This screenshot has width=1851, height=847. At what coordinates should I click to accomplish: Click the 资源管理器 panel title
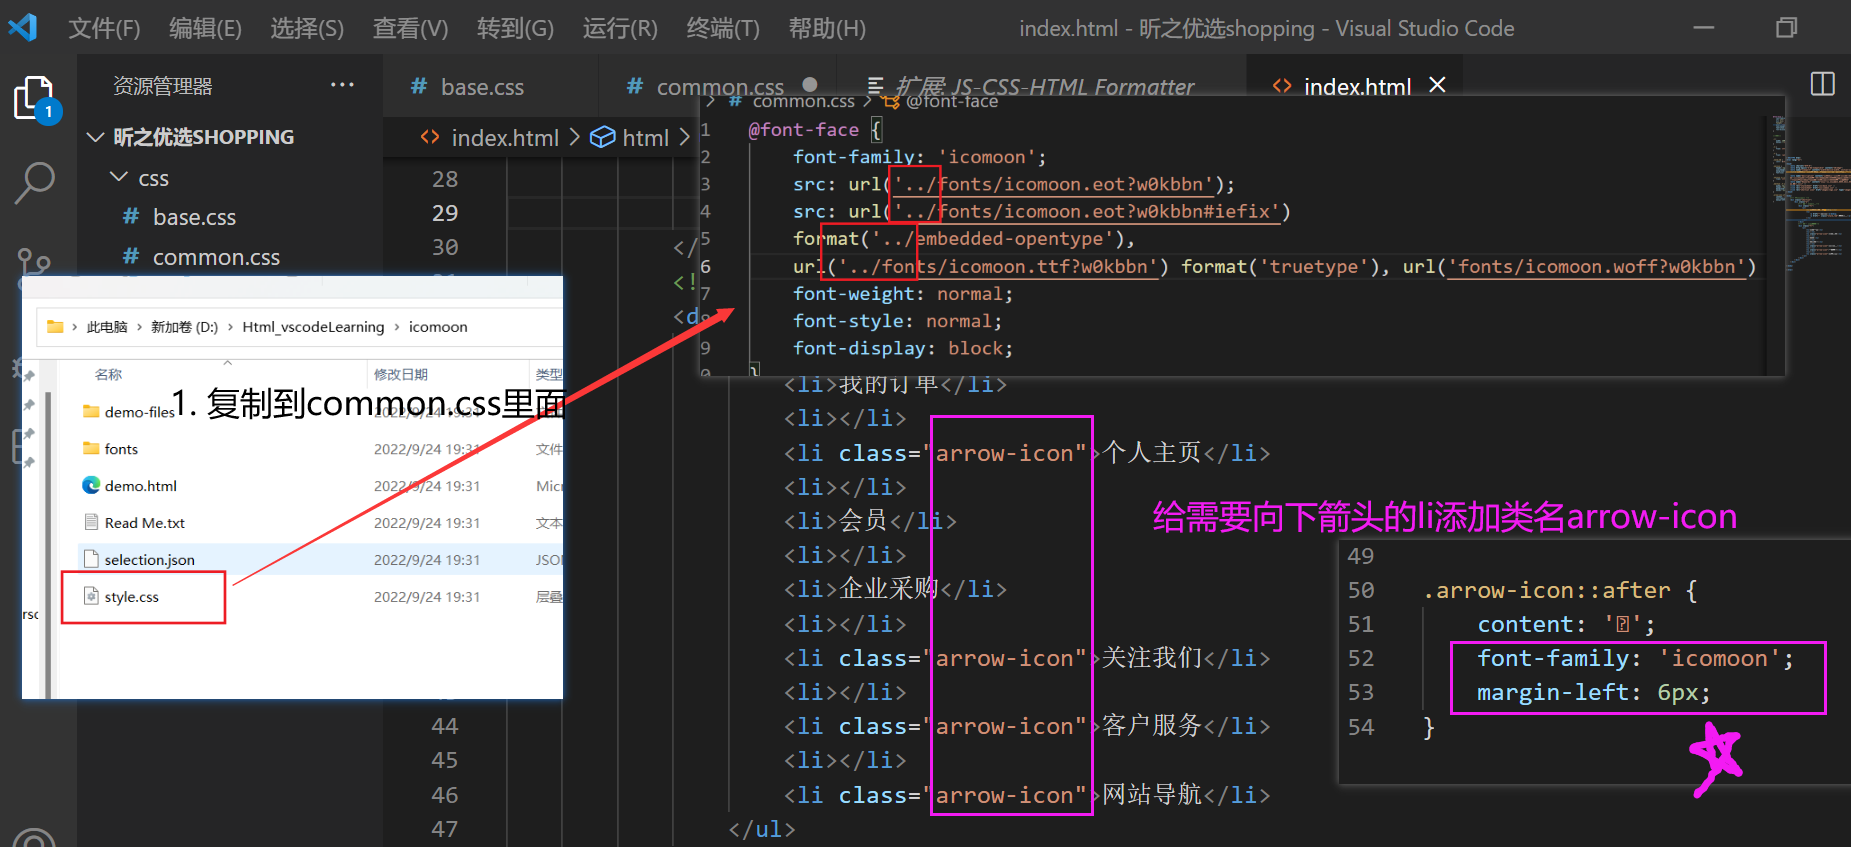tap(162, 86)
